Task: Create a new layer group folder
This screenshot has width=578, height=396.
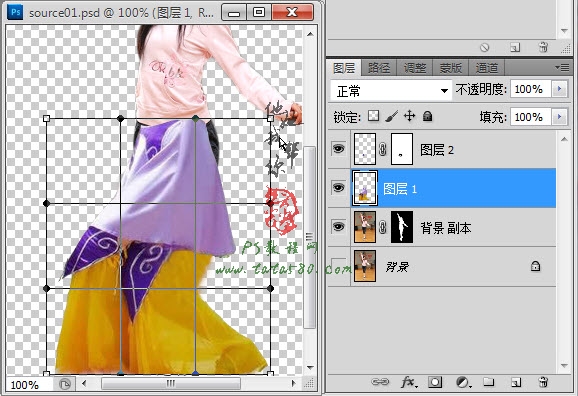Action: (489, 382)
